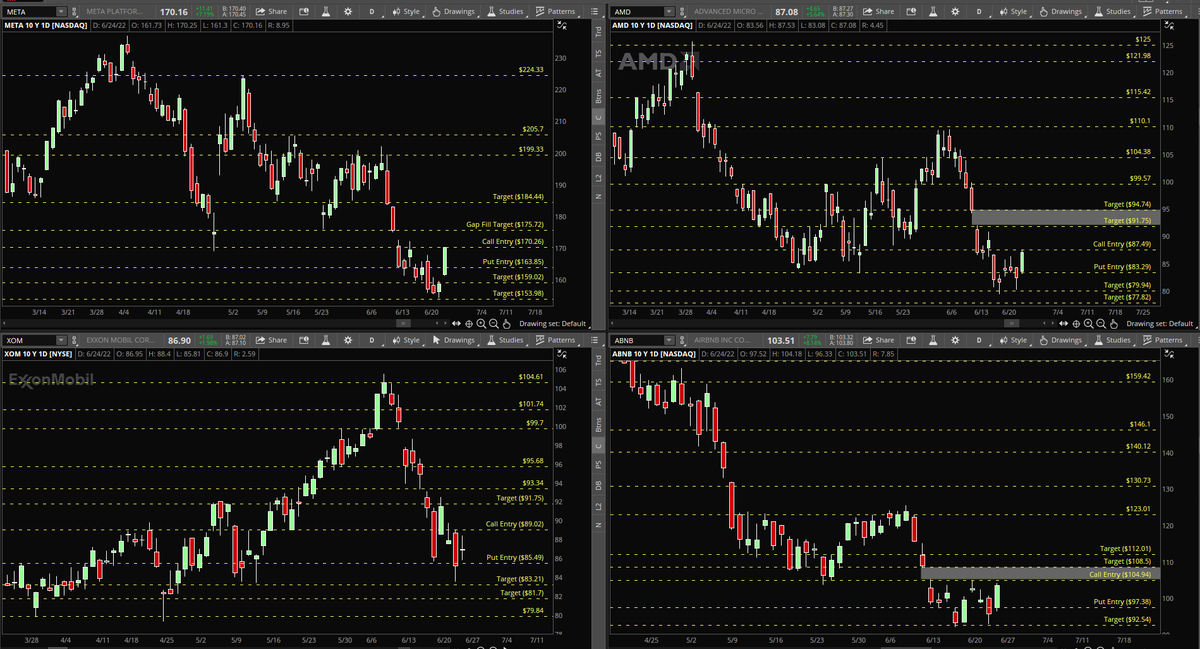Zoom in using magnifier under AMD chart
1200x649 pixels.
pos(1088,323)
